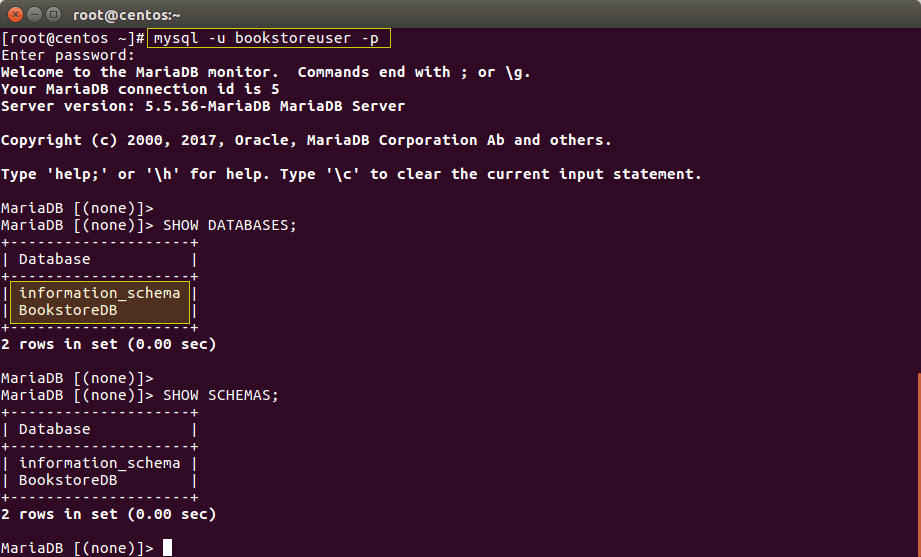The width and height of the screenshot is (921, 557).
Task: Click the terminal's vertical scrollbar thumb
Action: [x=917, y=460]
